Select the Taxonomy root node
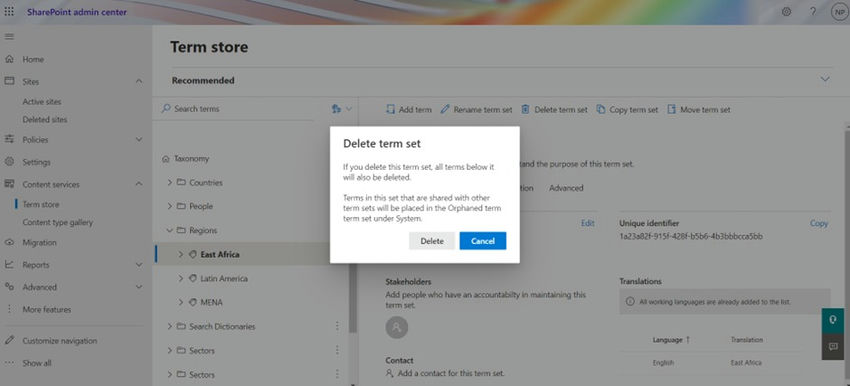This screenshot has width=850, height=386. pyautogui.click(x=191, y=159)
